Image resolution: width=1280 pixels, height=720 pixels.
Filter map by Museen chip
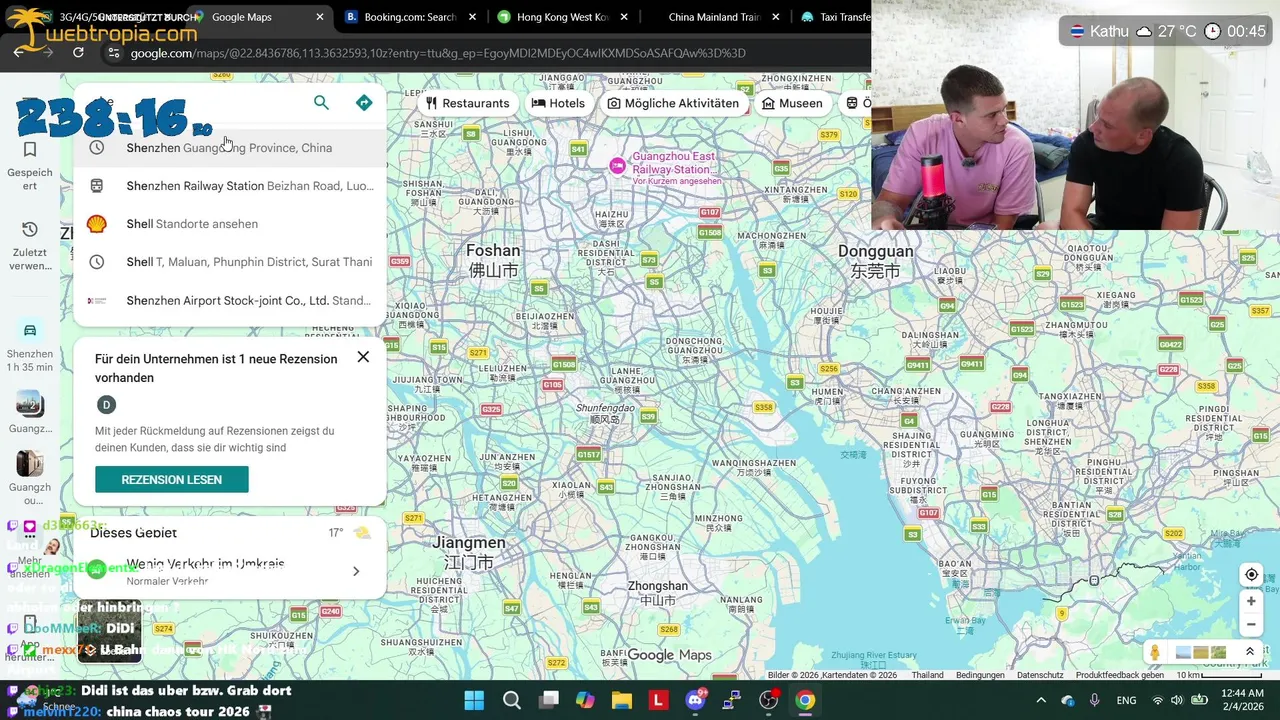pyautogui.click(x=792, y=103)
